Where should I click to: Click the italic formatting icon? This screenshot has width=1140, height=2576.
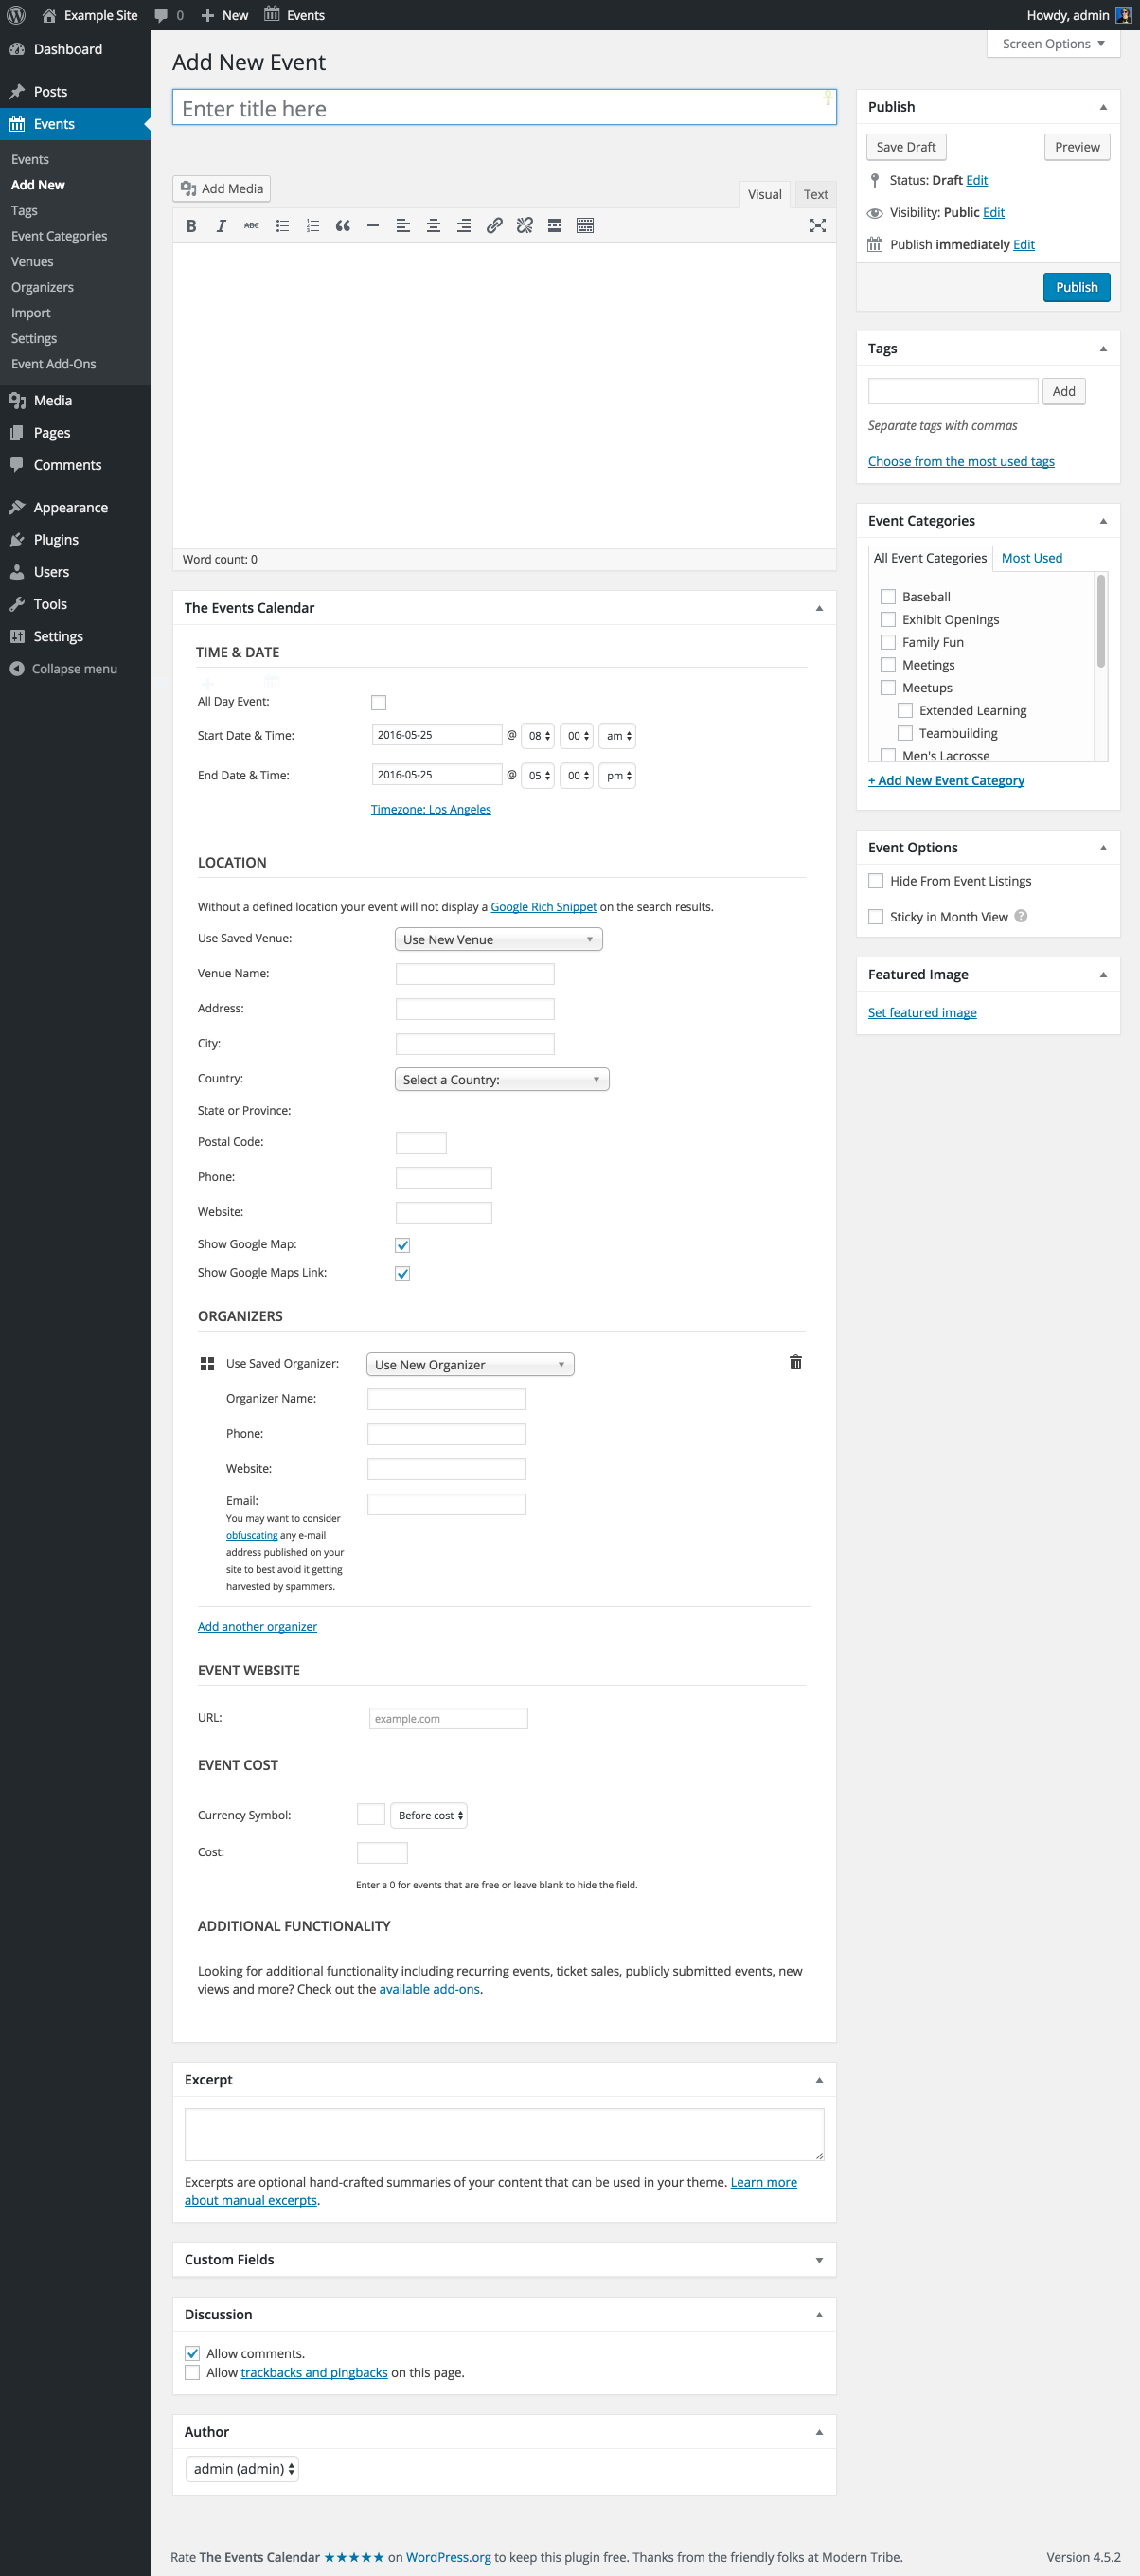pos(221,226)
